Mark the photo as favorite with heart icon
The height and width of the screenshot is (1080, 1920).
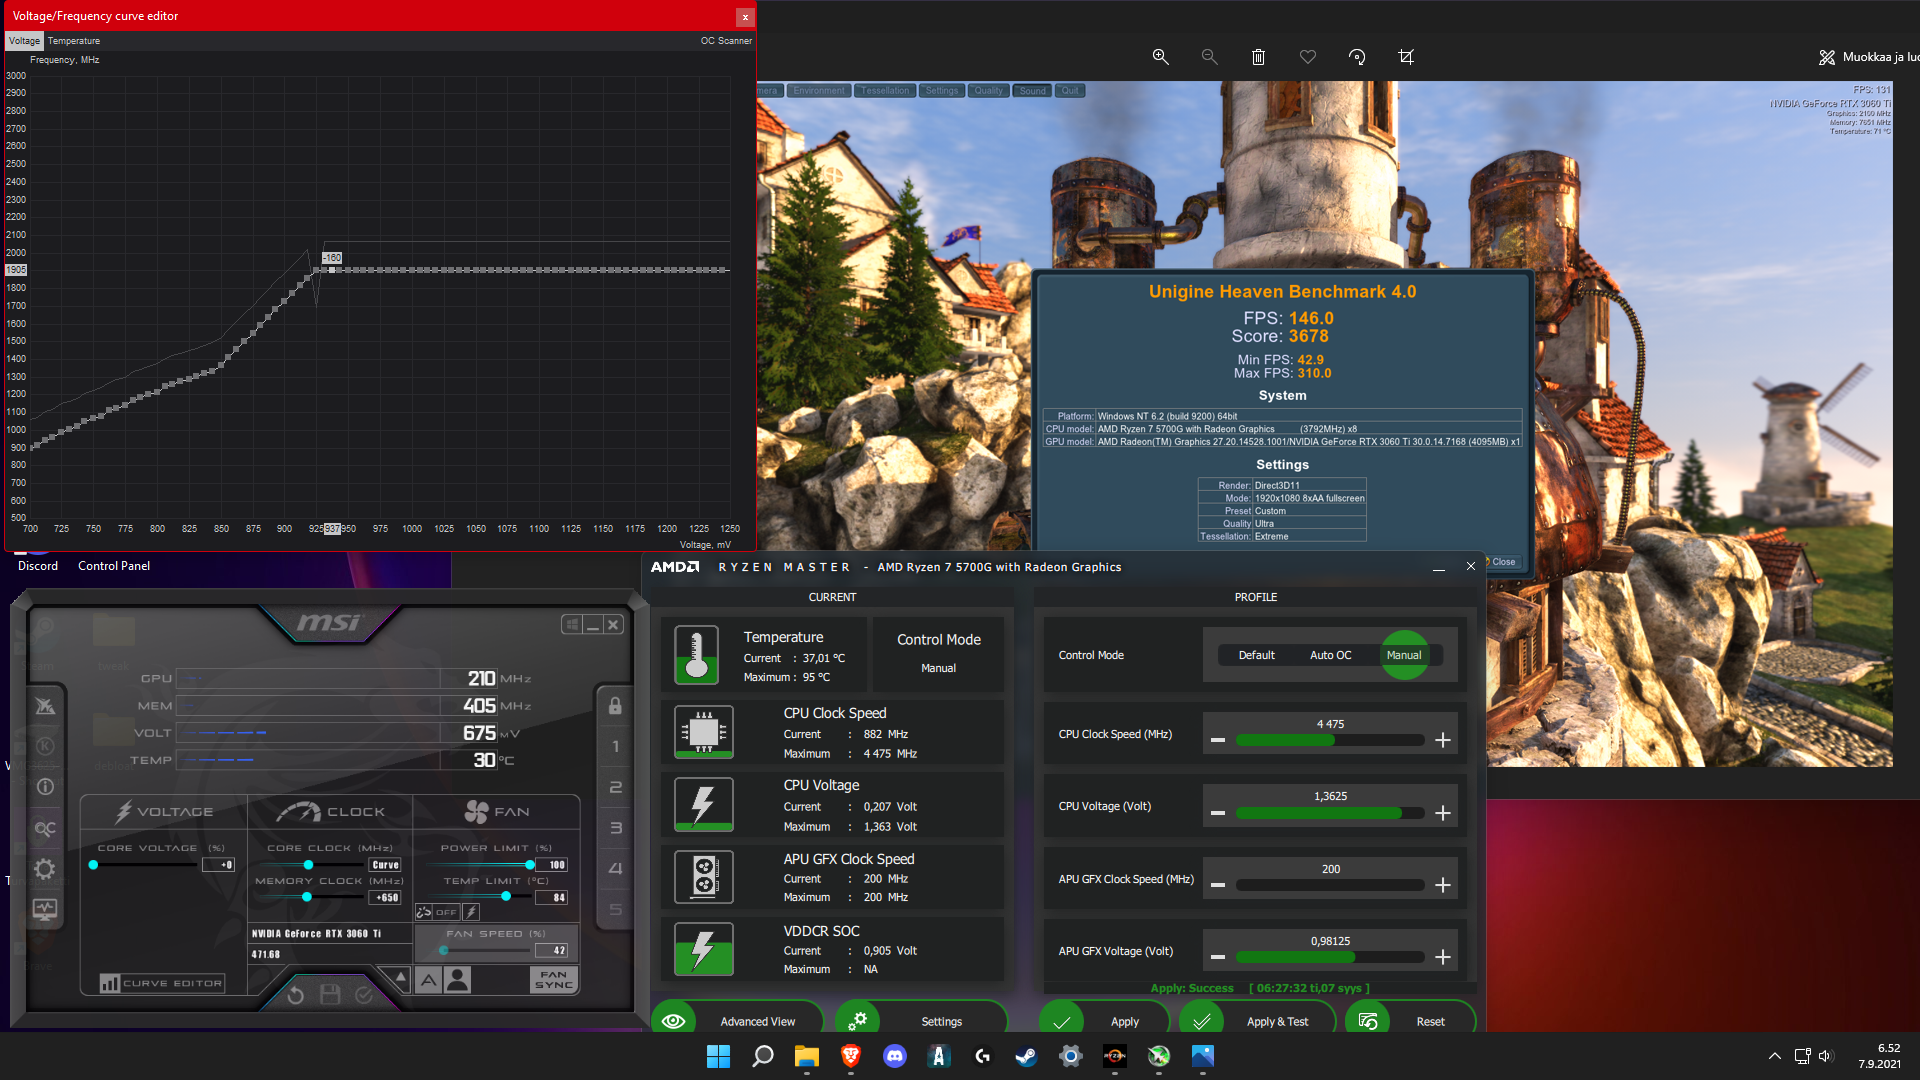(1307, 57)
